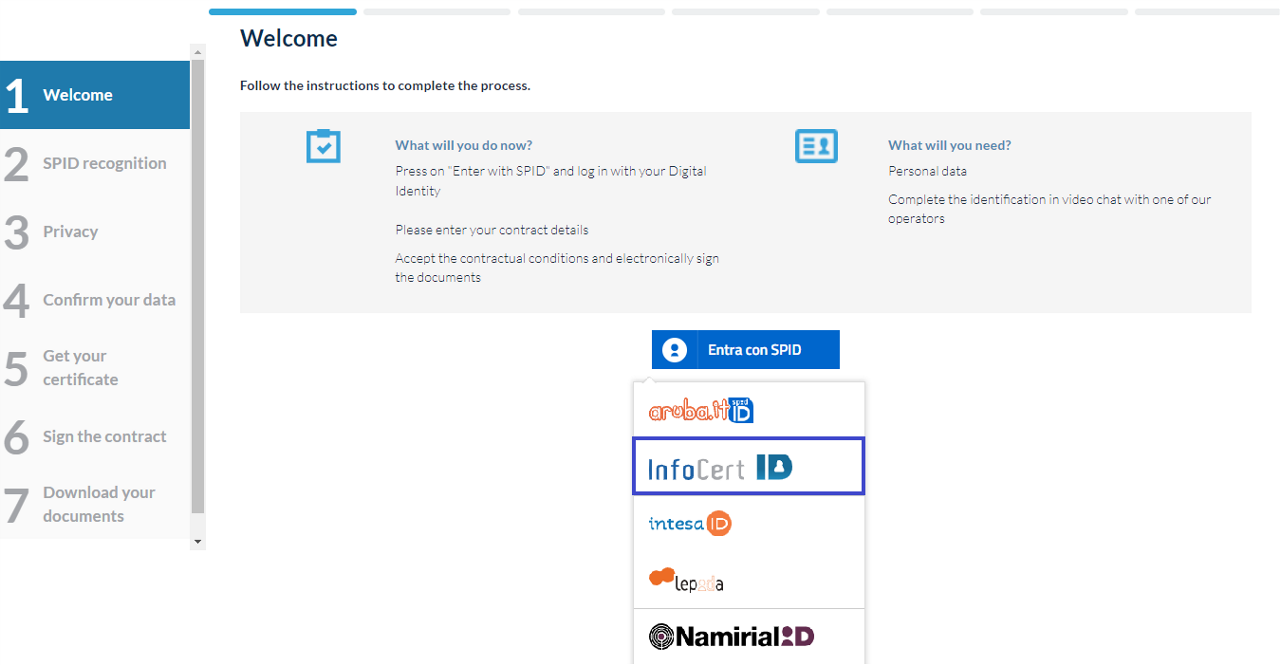Choose the Namirial ID provider
Viewport: 1280px width, 665px height.
tap(731, 636)
